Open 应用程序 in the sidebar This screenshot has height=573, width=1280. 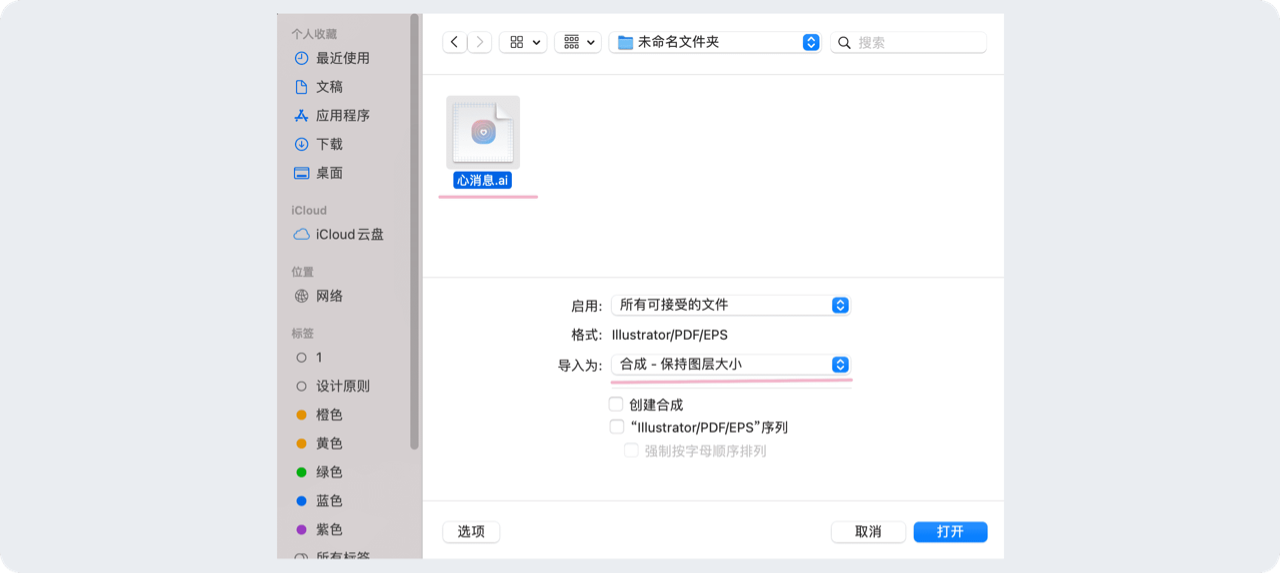pos(343,115)
